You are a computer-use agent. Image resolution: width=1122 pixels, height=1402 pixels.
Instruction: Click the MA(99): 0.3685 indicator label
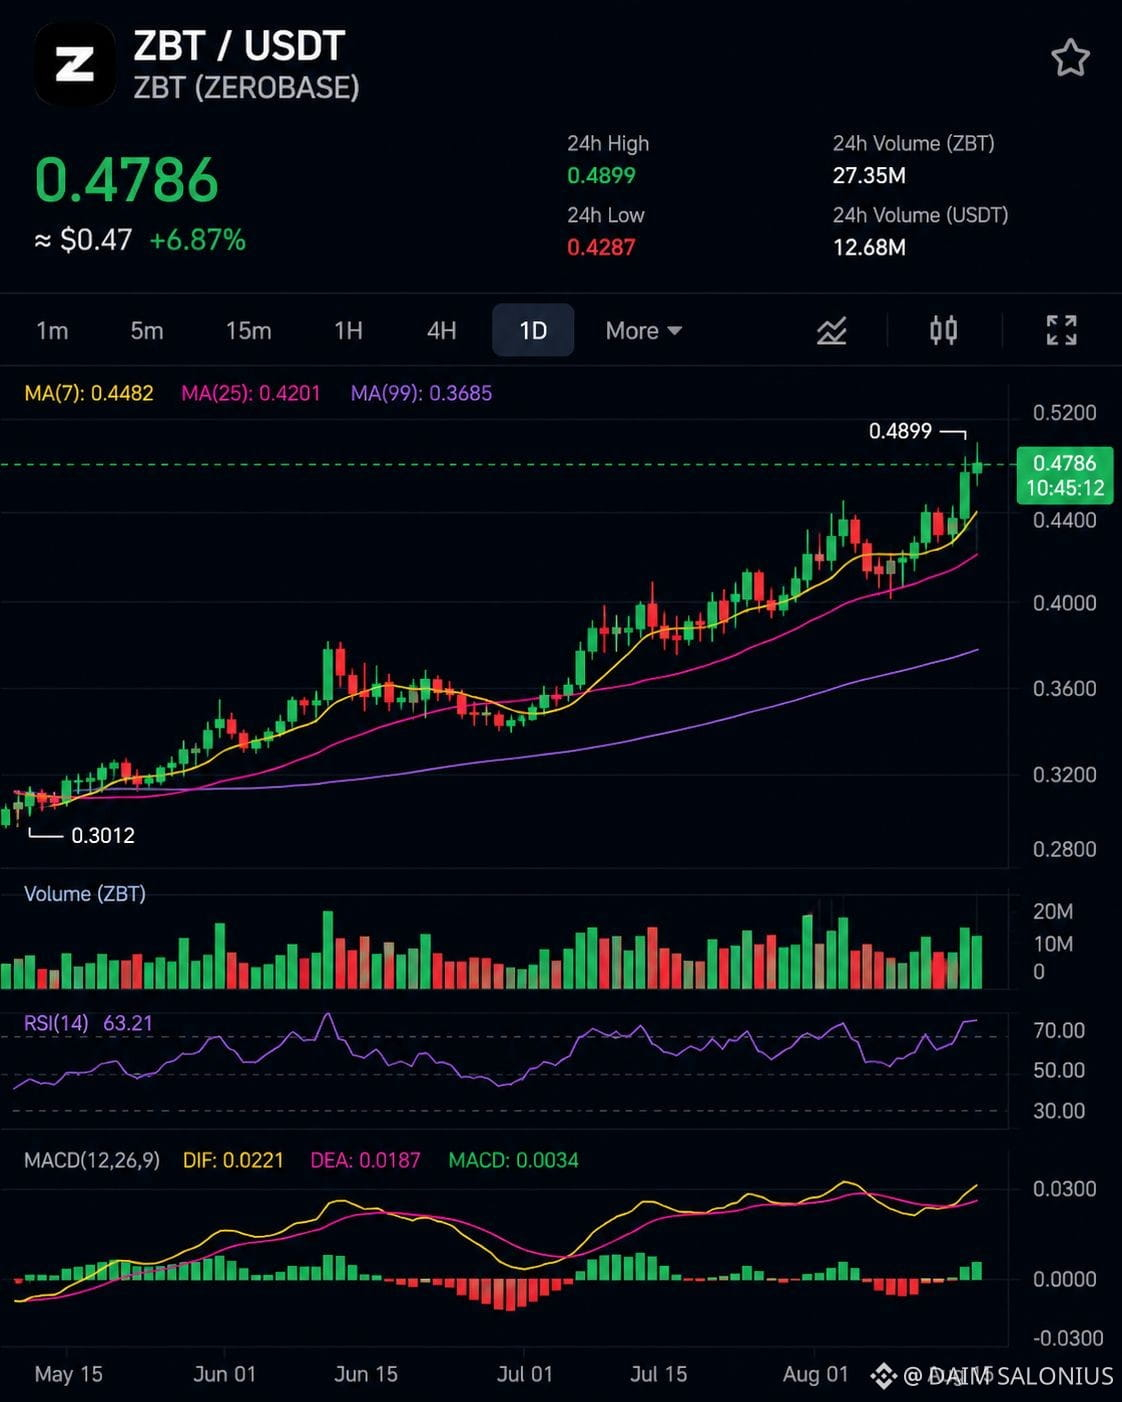(x=421, y=393)
